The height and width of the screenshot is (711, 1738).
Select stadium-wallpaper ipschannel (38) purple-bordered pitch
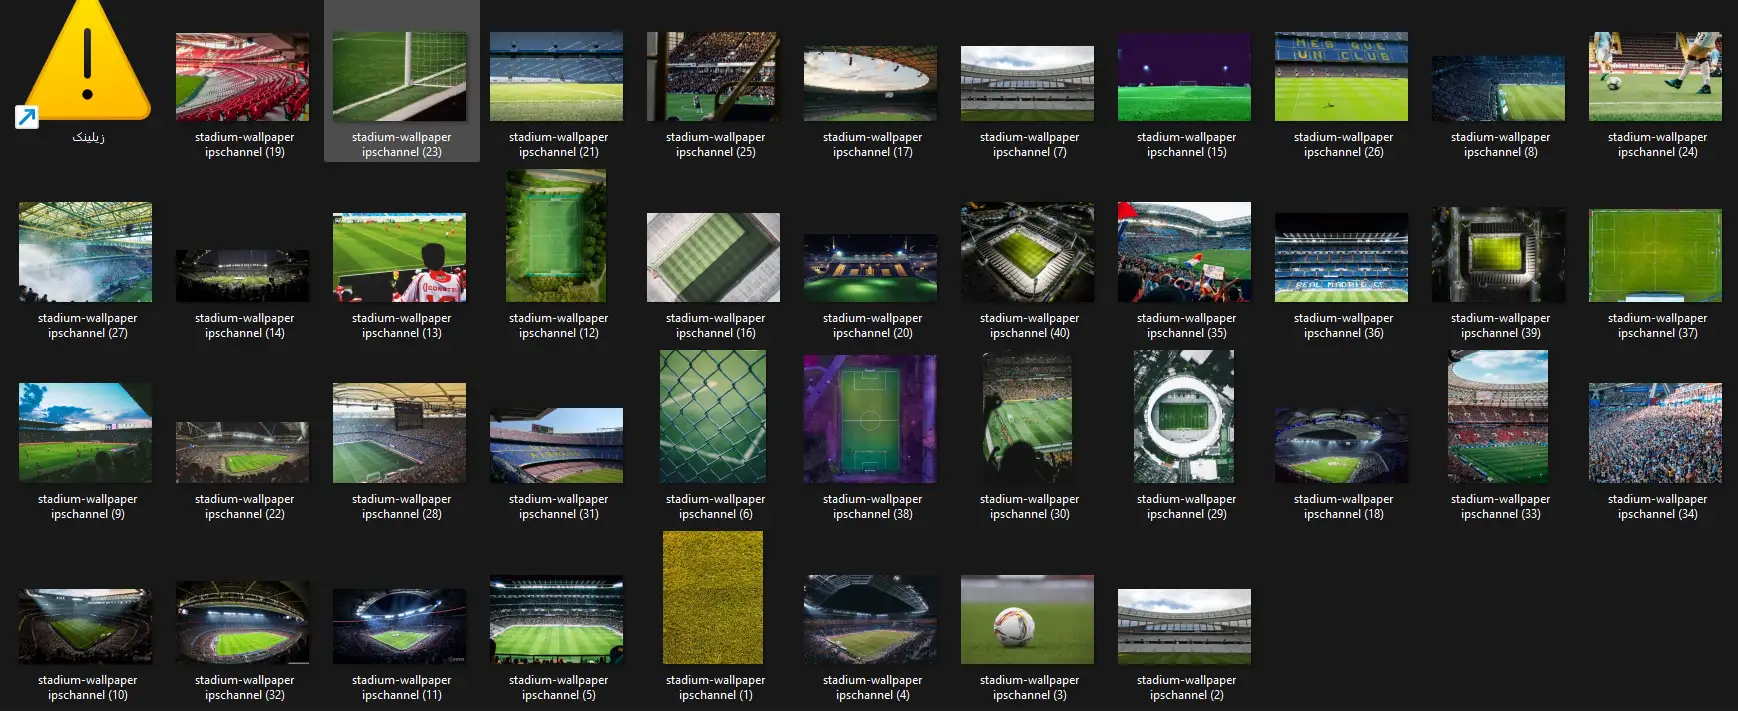870,418
